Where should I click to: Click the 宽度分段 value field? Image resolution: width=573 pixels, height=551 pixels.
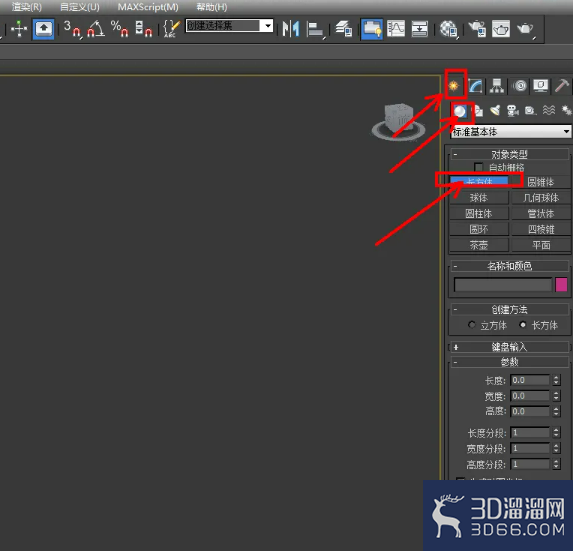(x=530, y=448)
